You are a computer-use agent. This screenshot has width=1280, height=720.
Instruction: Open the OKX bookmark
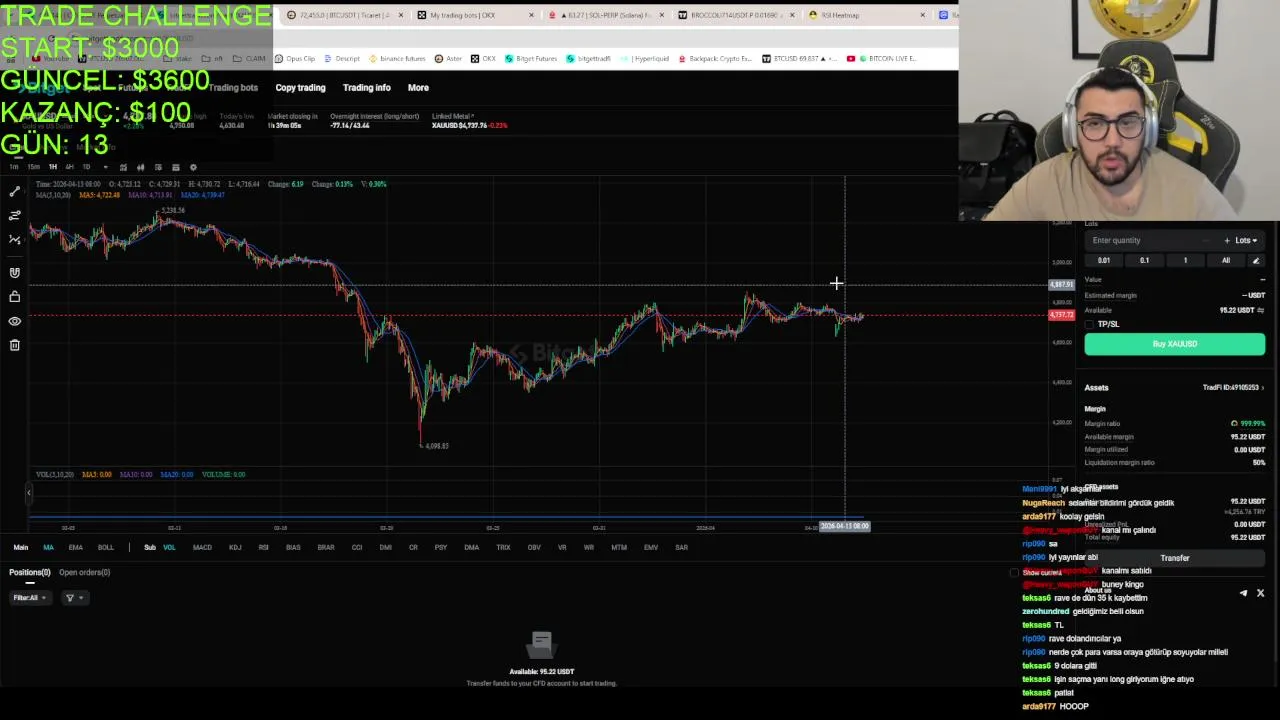(483, 59)
